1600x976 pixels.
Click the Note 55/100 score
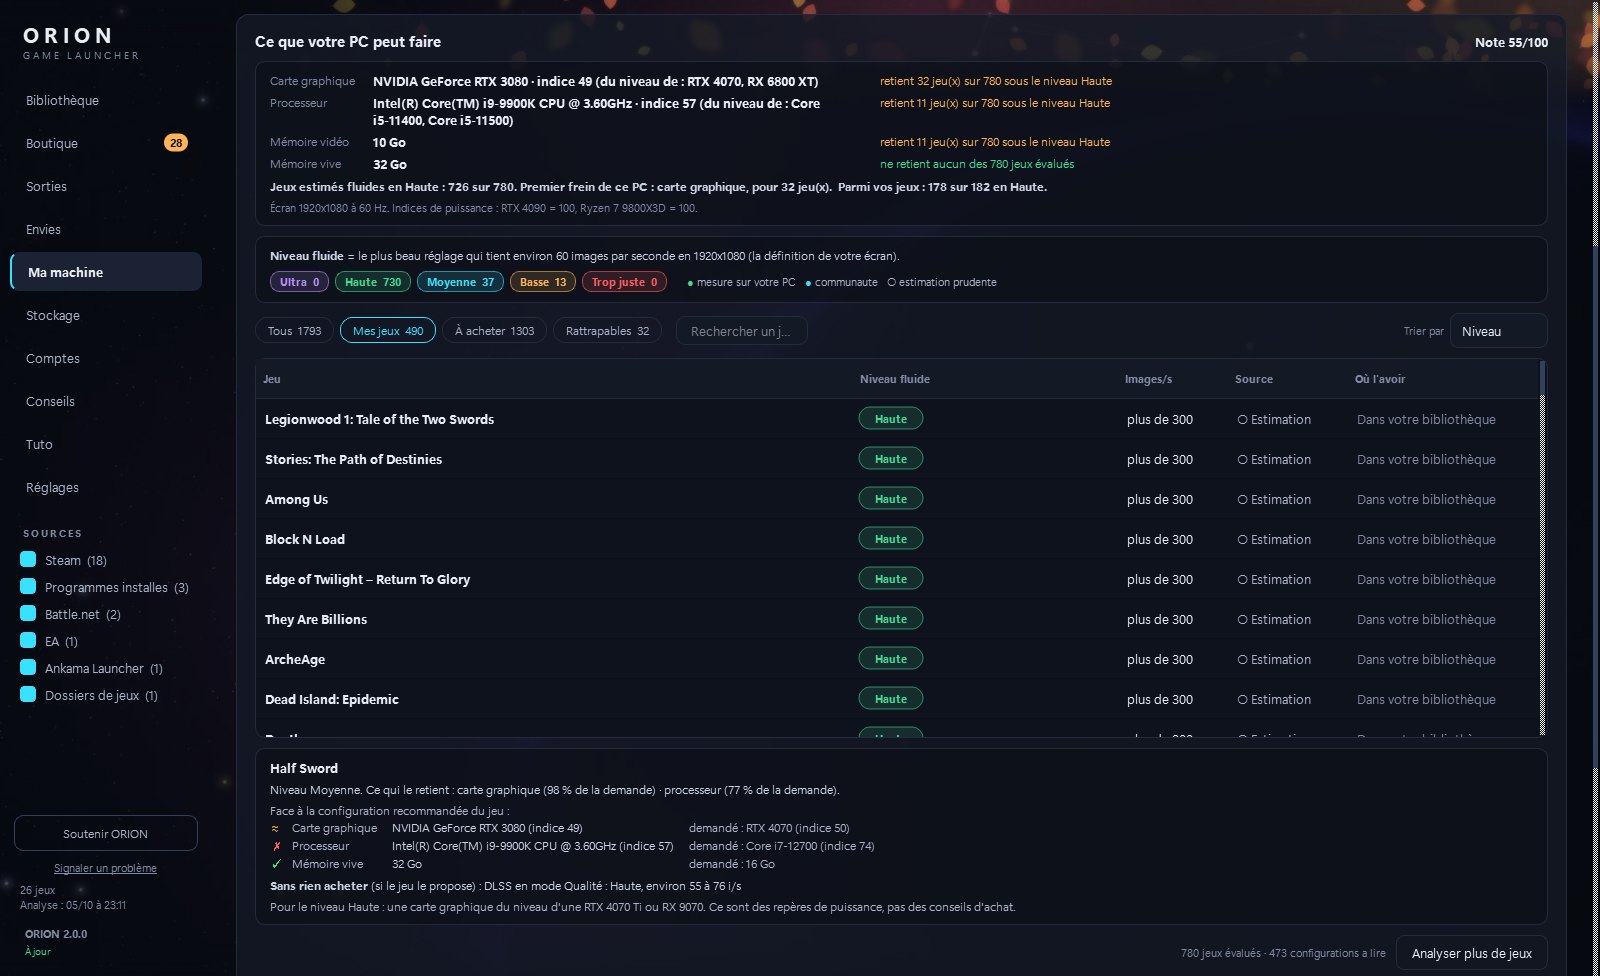pos(1511,42)
